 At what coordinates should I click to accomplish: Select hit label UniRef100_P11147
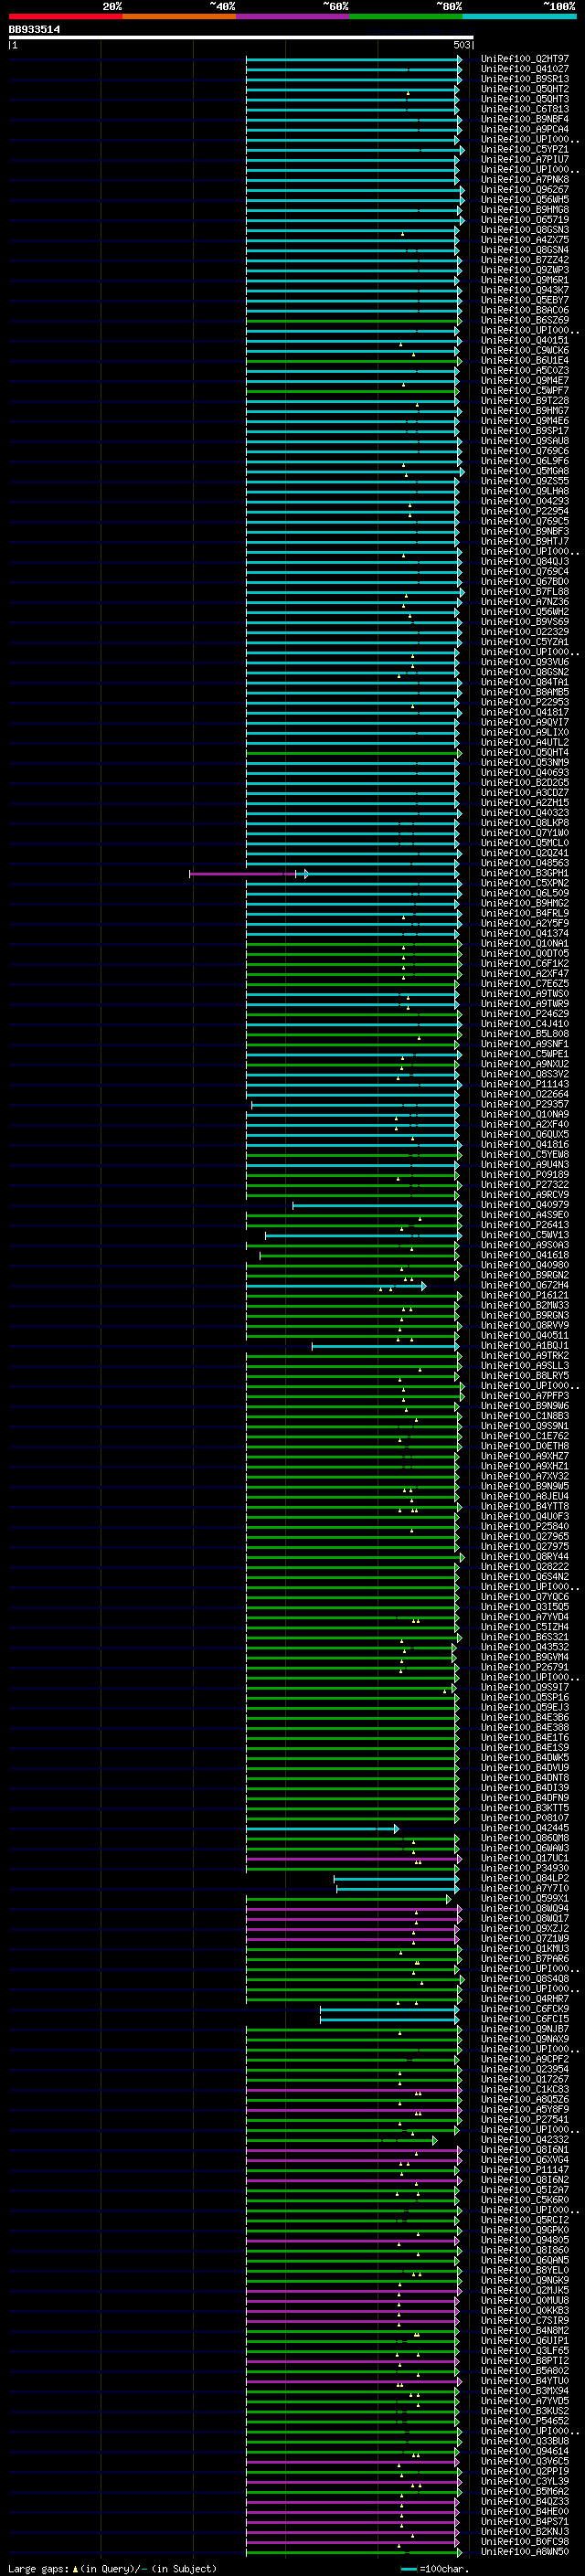coord(524,2170)
